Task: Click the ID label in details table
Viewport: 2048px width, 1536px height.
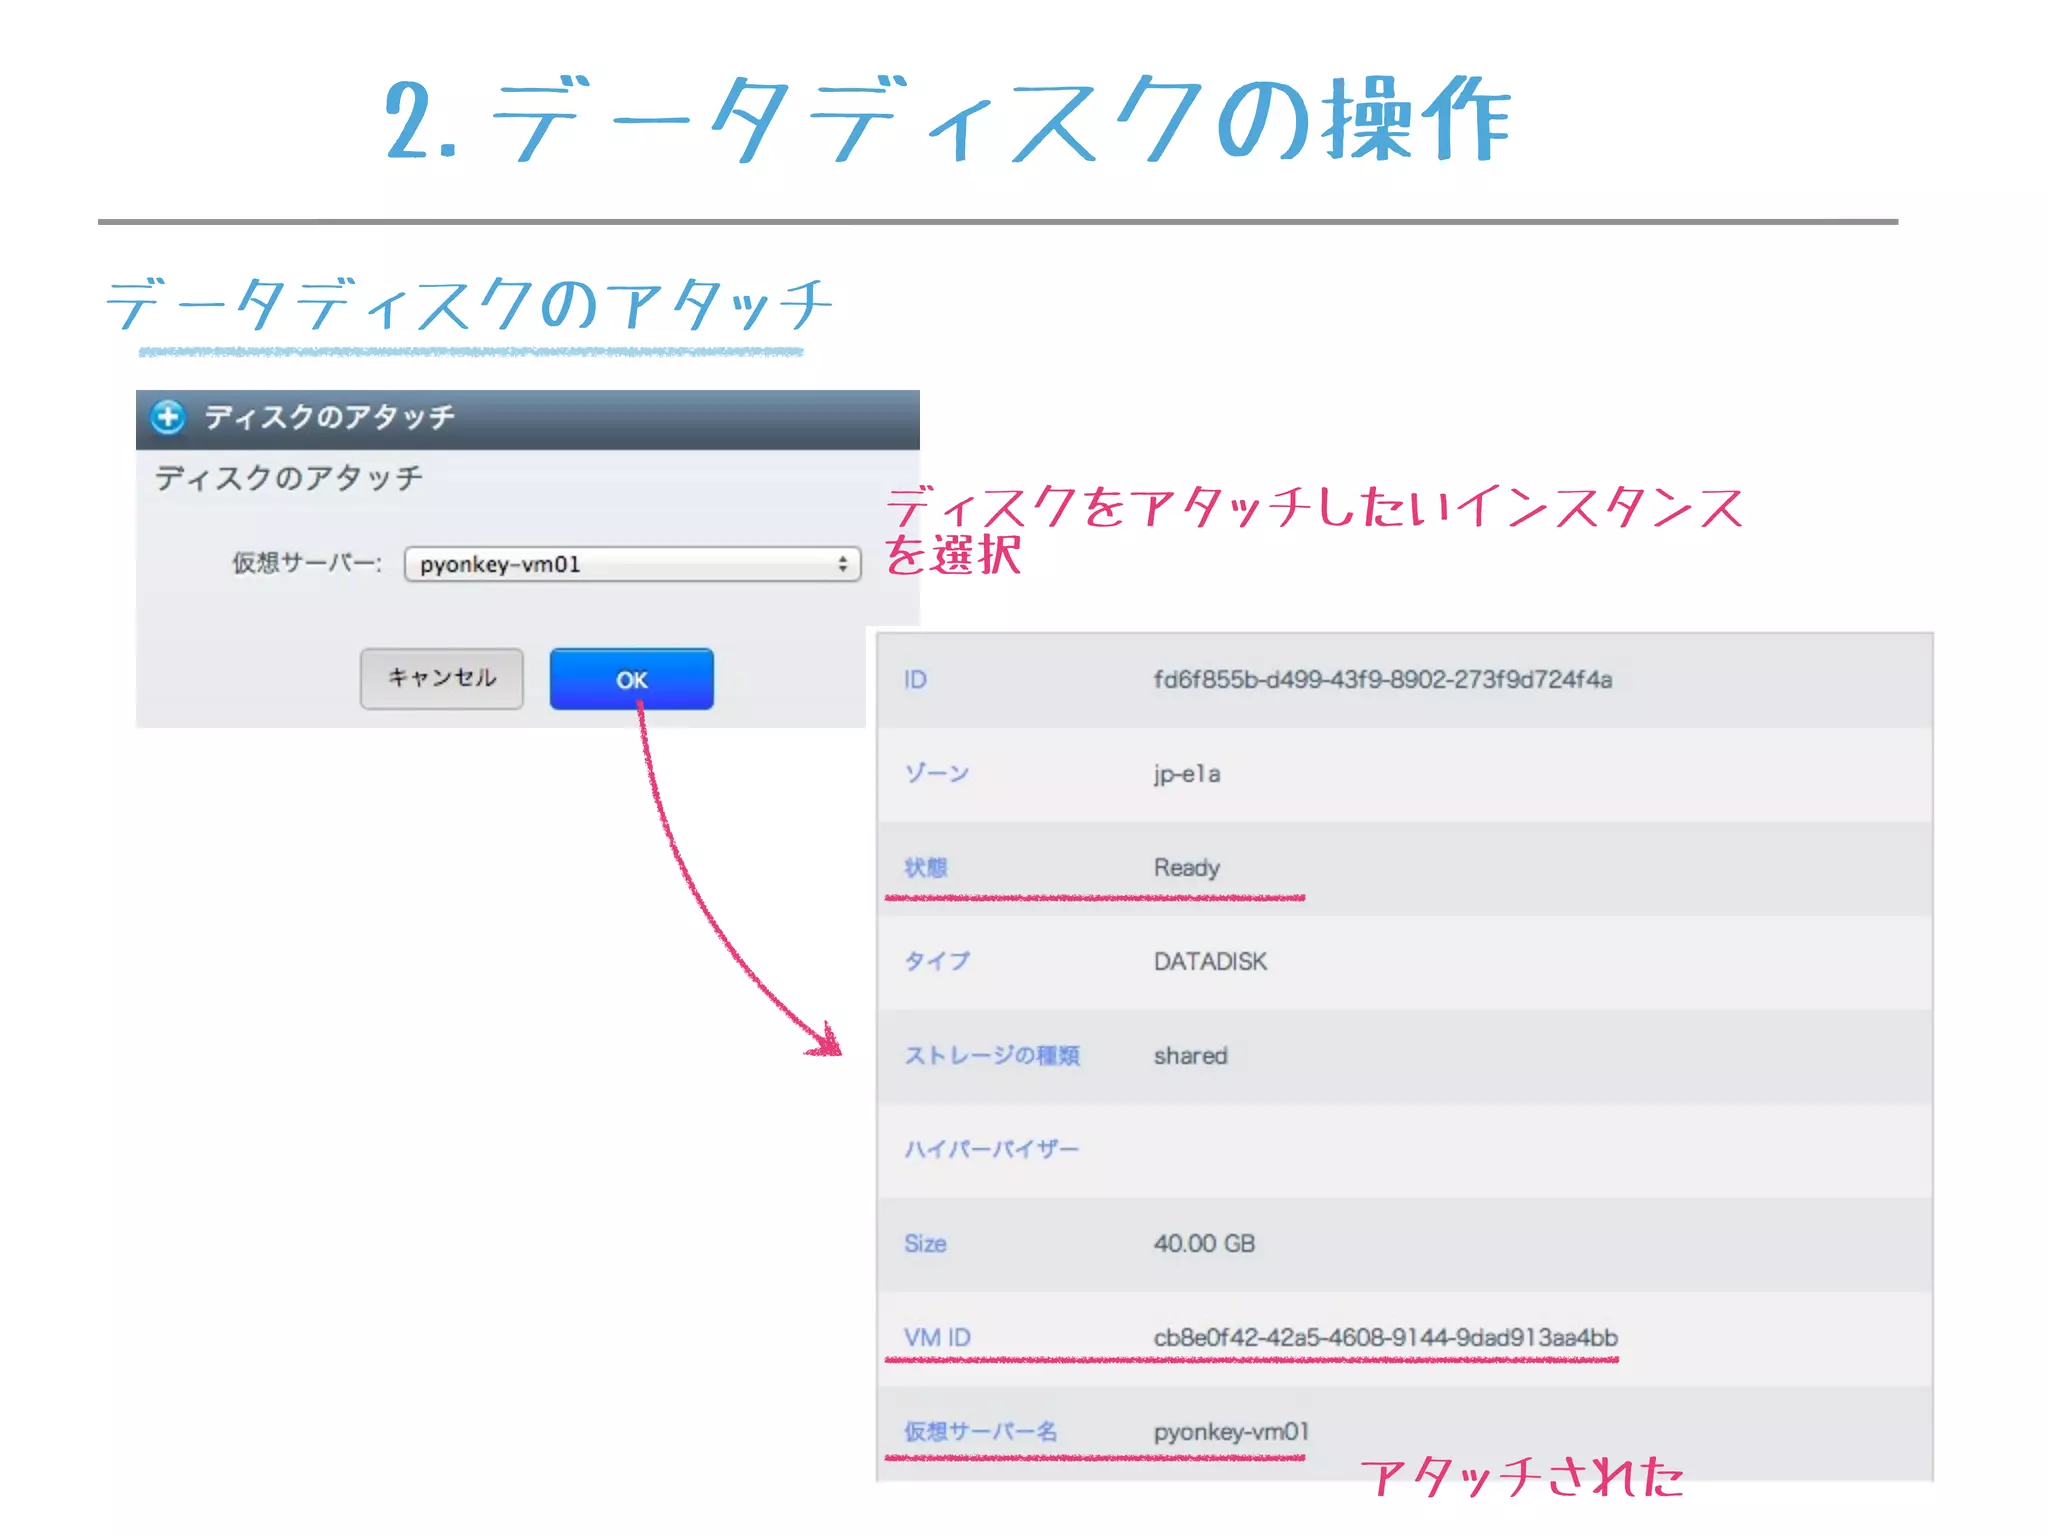Action: (x=915, y=680)
